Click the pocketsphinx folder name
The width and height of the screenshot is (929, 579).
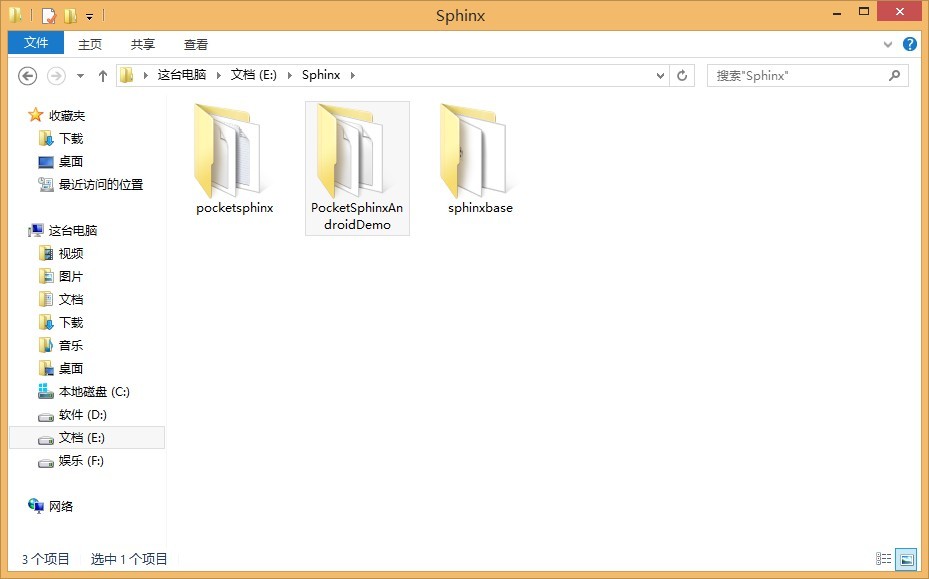click(235, 208)
